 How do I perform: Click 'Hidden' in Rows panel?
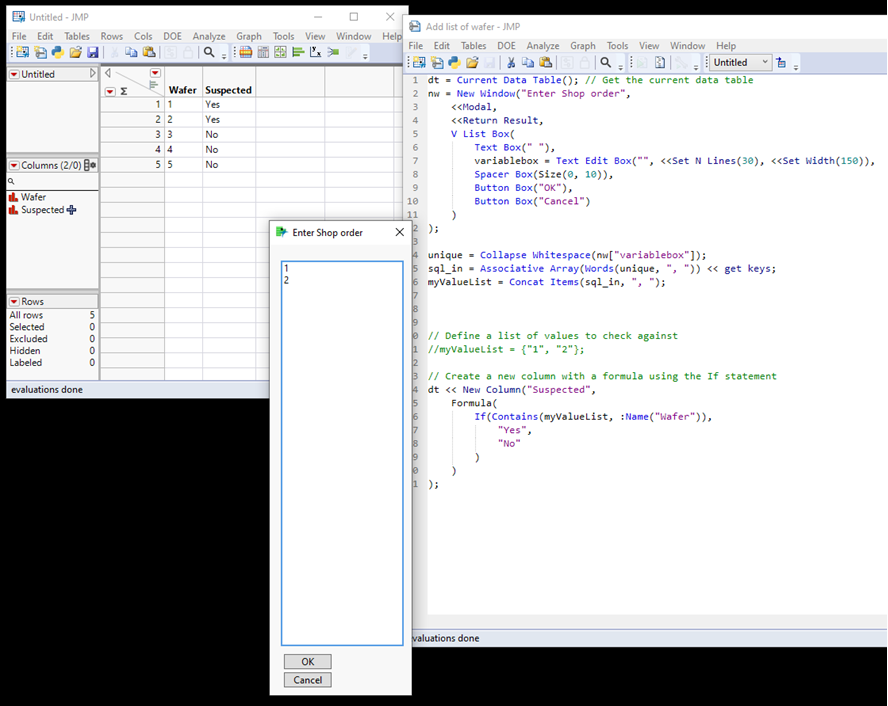(25, 350)
